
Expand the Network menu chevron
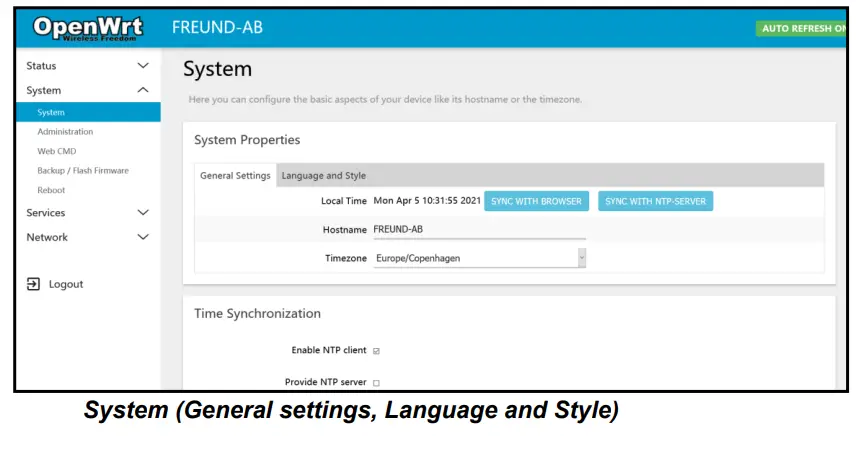143,237
